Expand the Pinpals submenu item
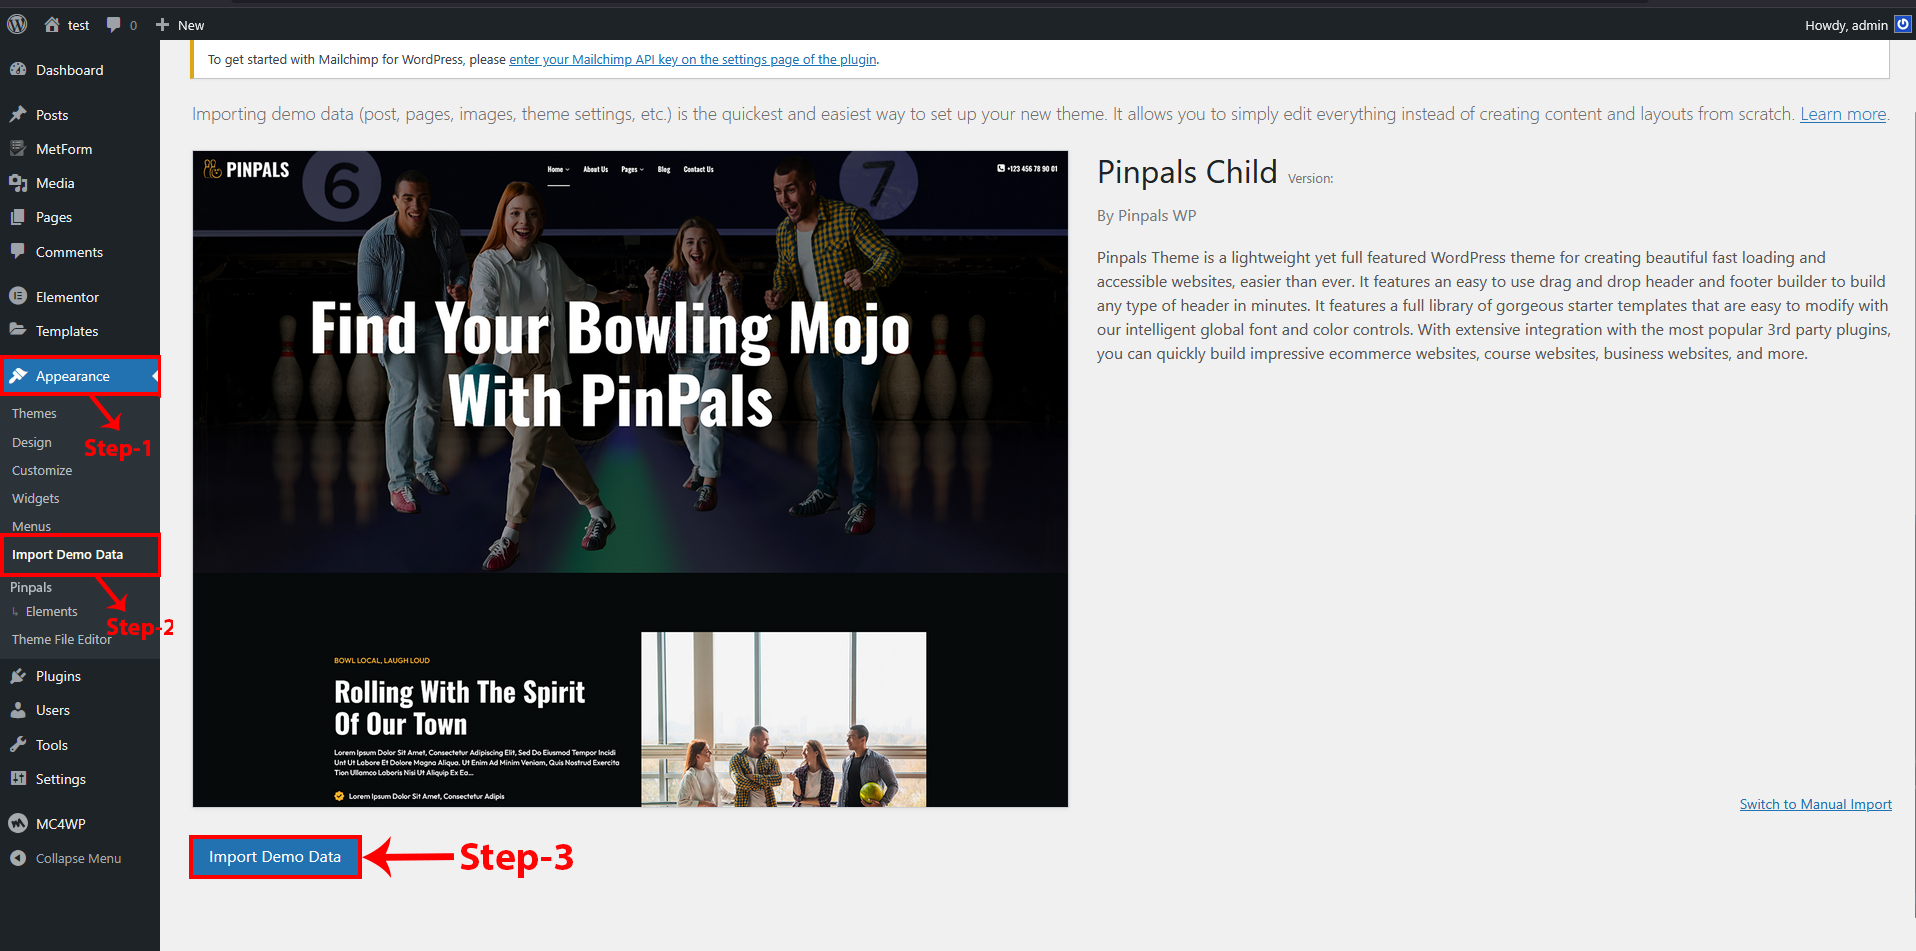Screen dimensions: 1916x951 click(31, 587)
